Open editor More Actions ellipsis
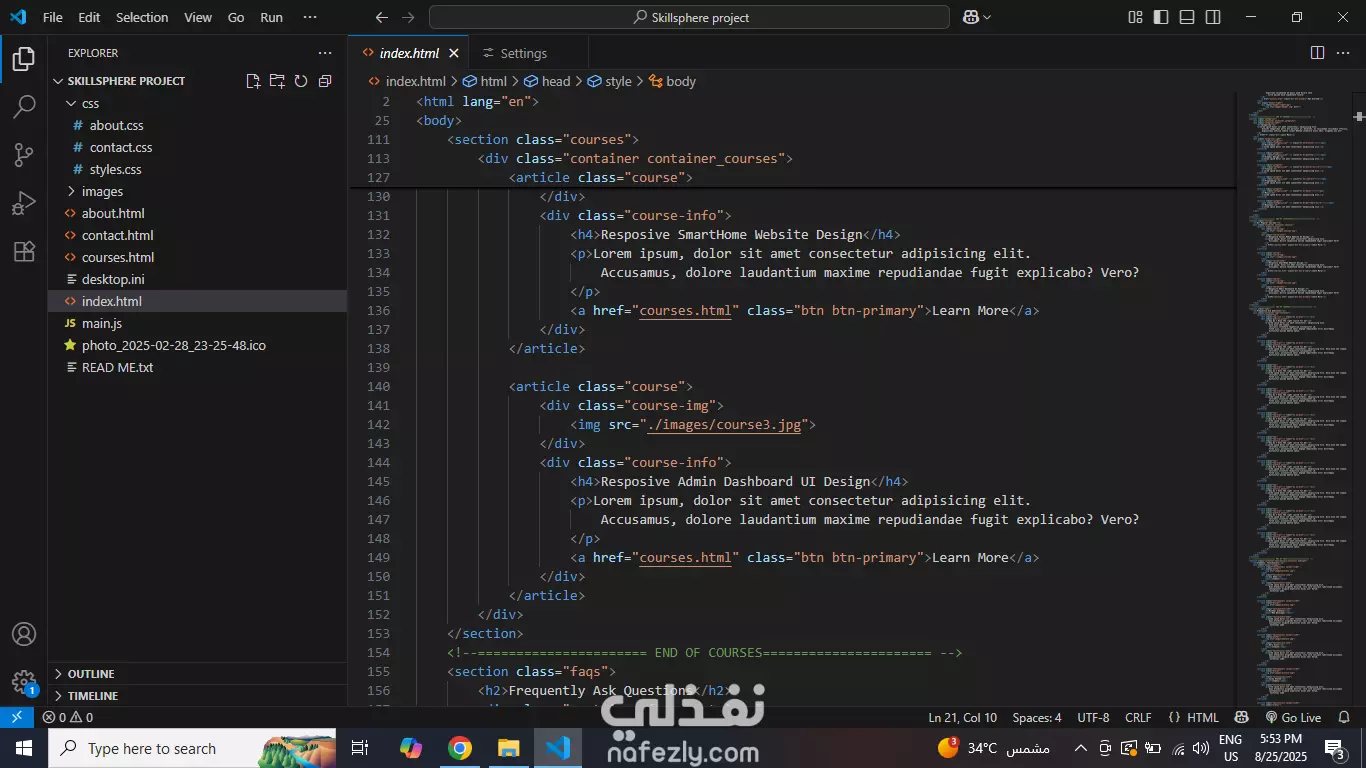Image resolution: width=1366 pixels, height=768 pixels. [x=1345, y=53]
